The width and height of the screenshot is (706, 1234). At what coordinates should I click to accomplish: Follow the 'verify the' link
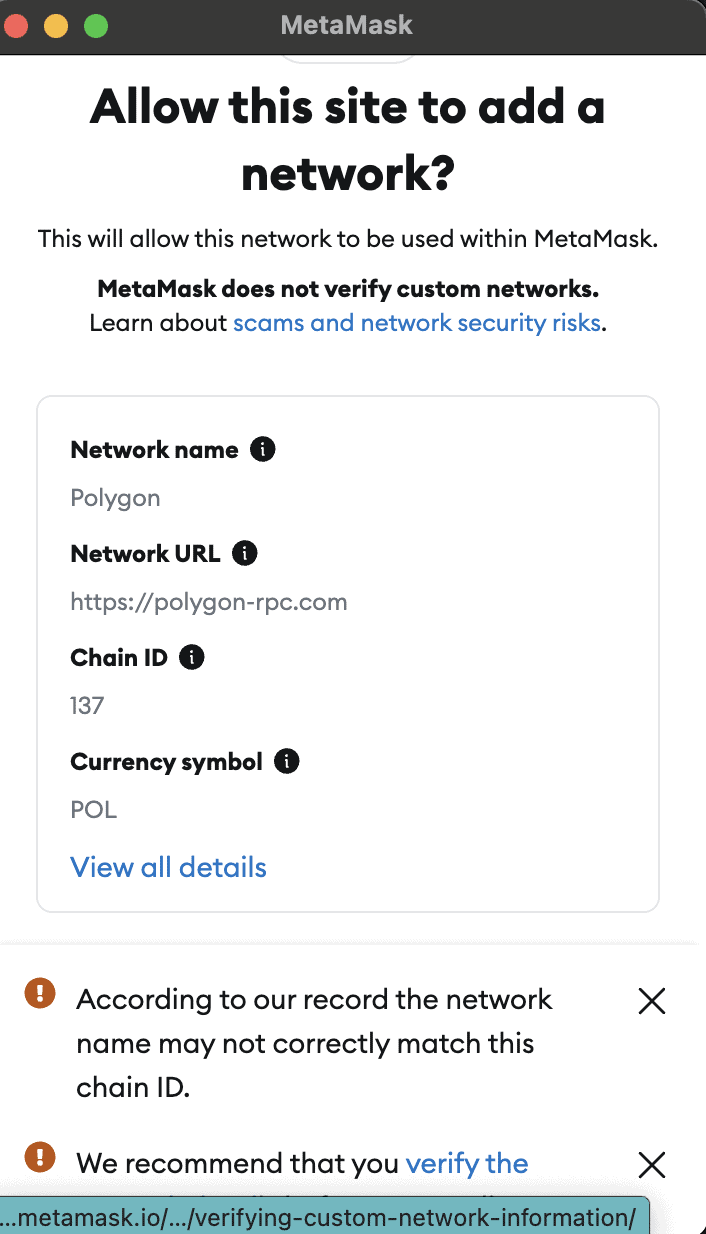(x=467, y=1164)
